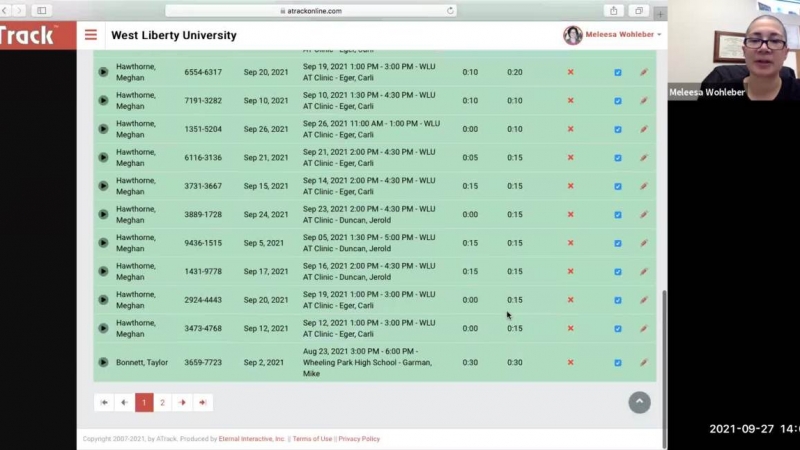Click the Safari share icon
This screenshot has height=450, width=800.
(x=614, y=11)
